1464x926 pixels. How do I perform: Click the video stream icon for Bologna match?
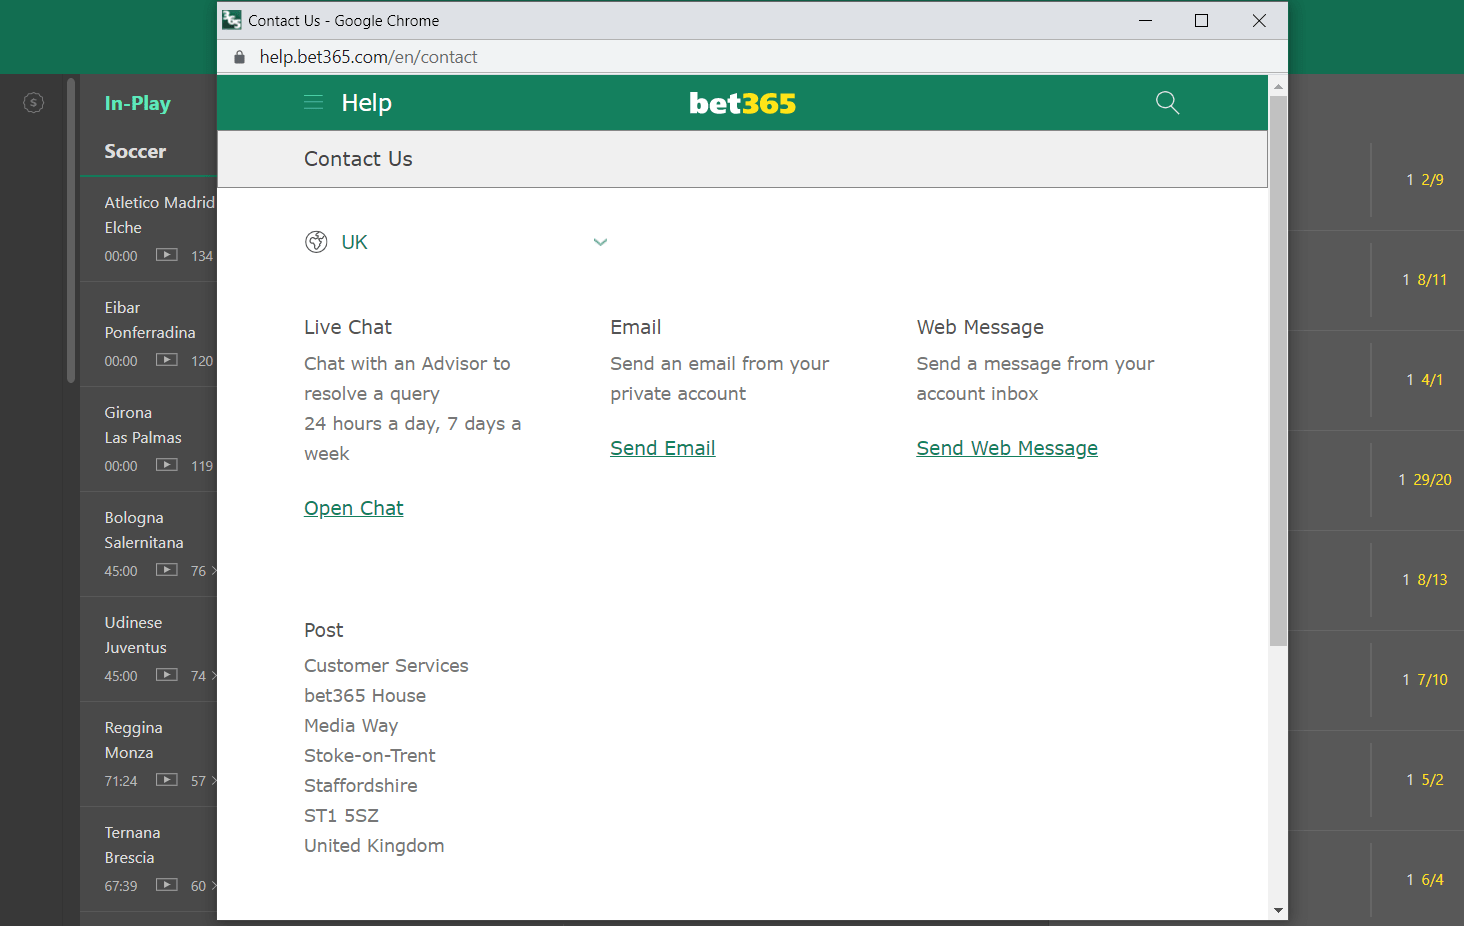pos(167,570)
